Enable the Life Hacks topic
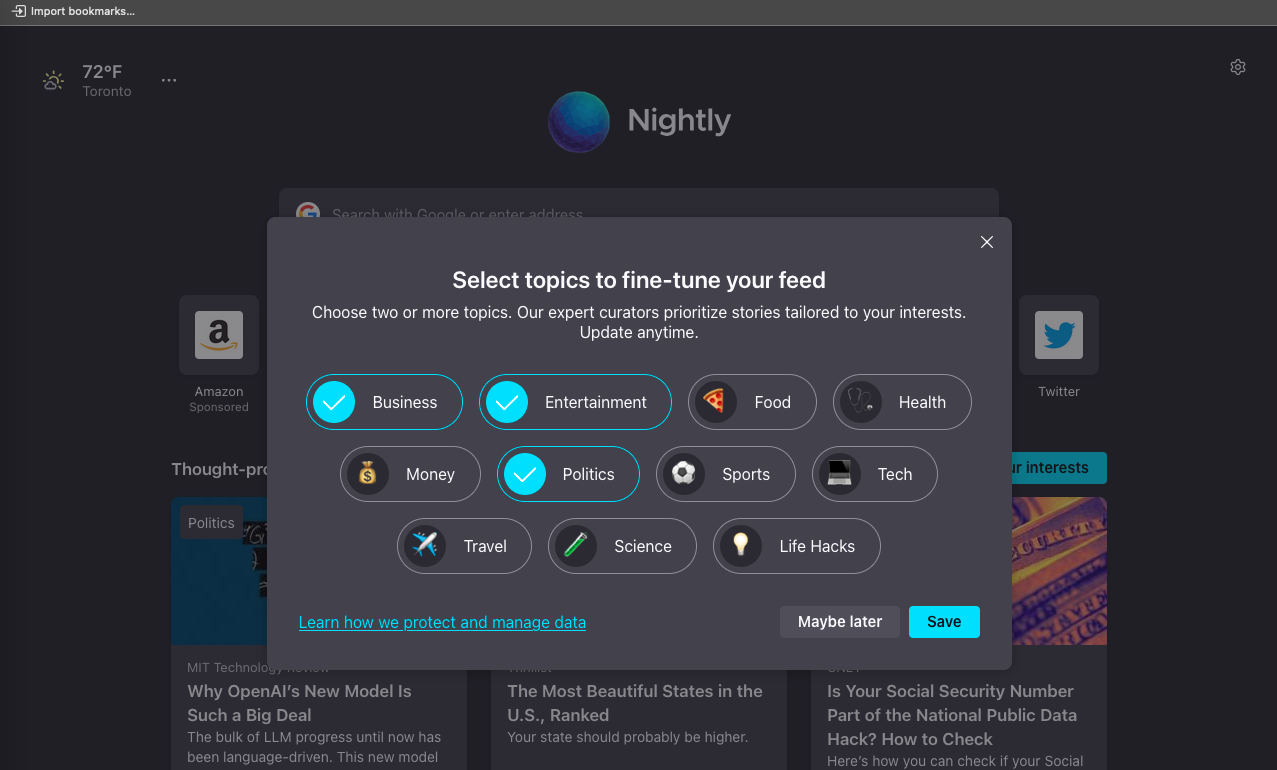 (x=797, y=546)
